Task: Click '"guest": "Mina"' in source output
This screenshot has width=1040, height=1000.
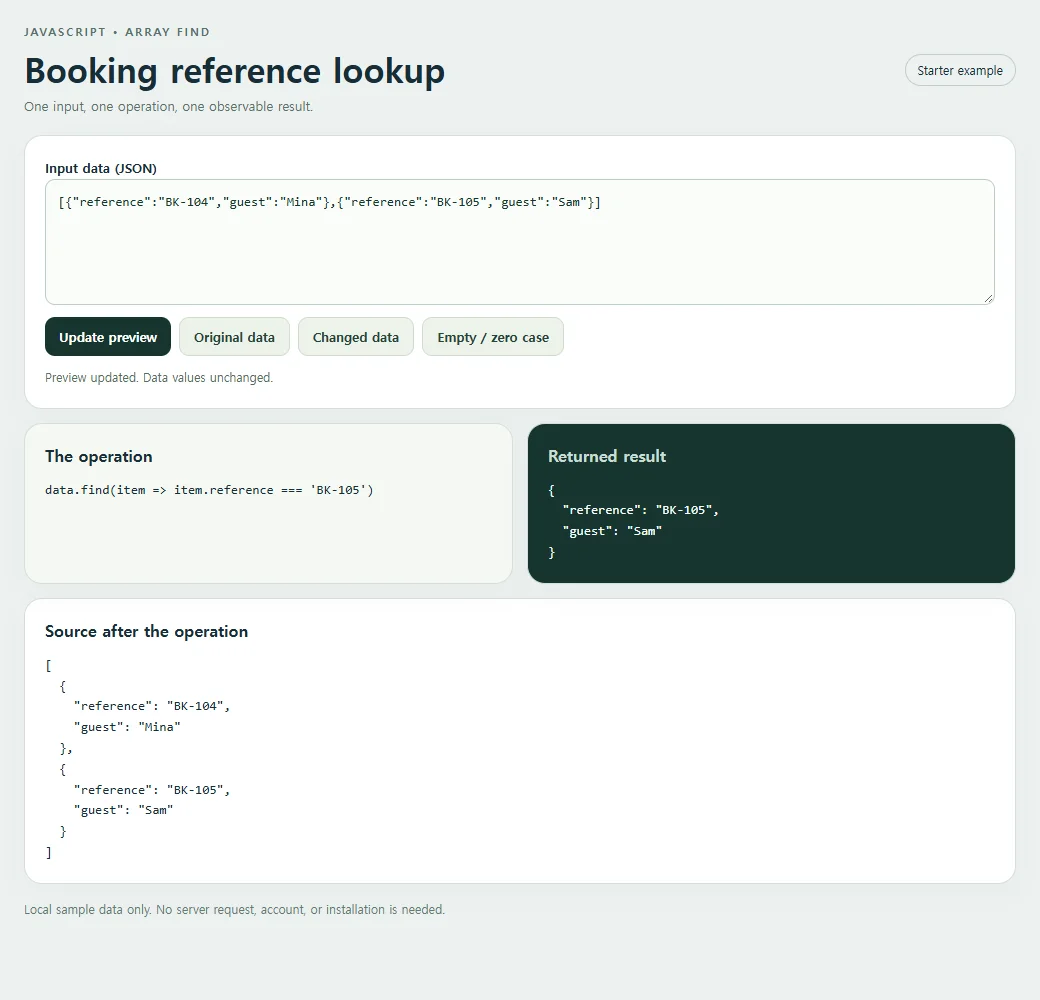Action: [x=127, y=727]
